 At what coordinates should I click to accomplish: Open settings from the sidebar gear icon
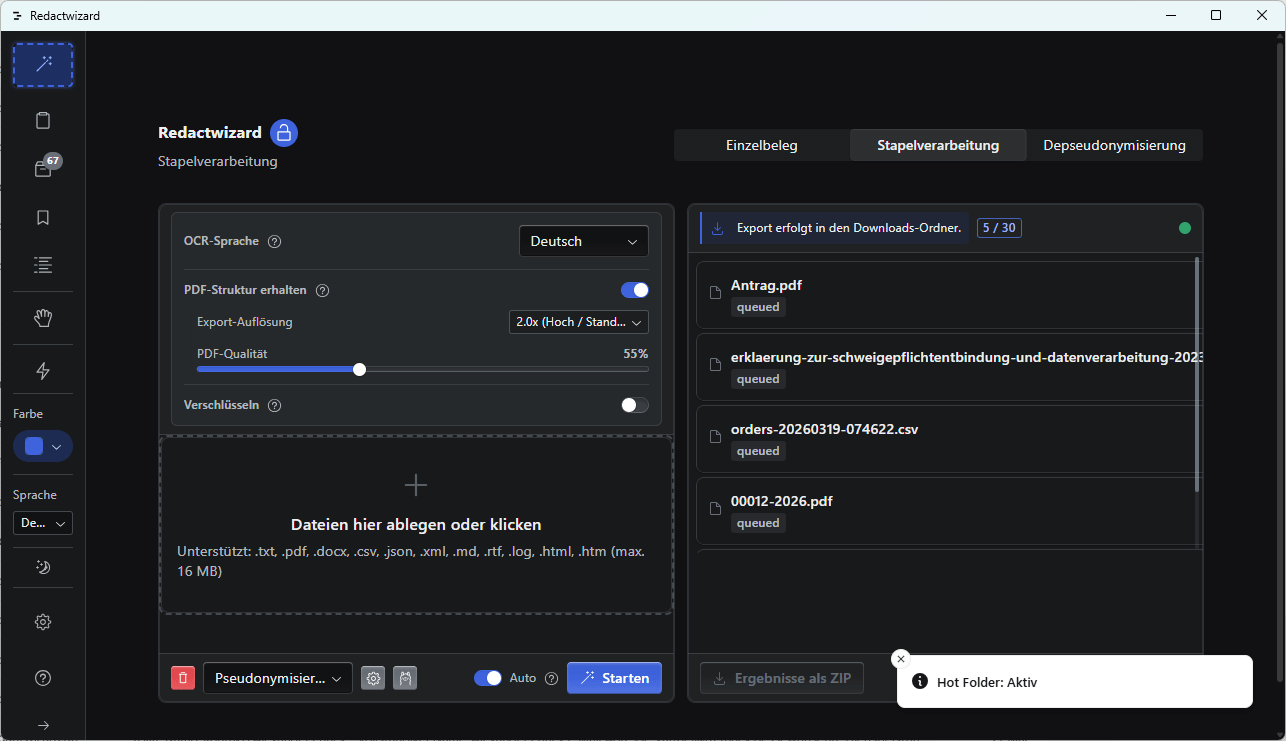click(43, 622)
